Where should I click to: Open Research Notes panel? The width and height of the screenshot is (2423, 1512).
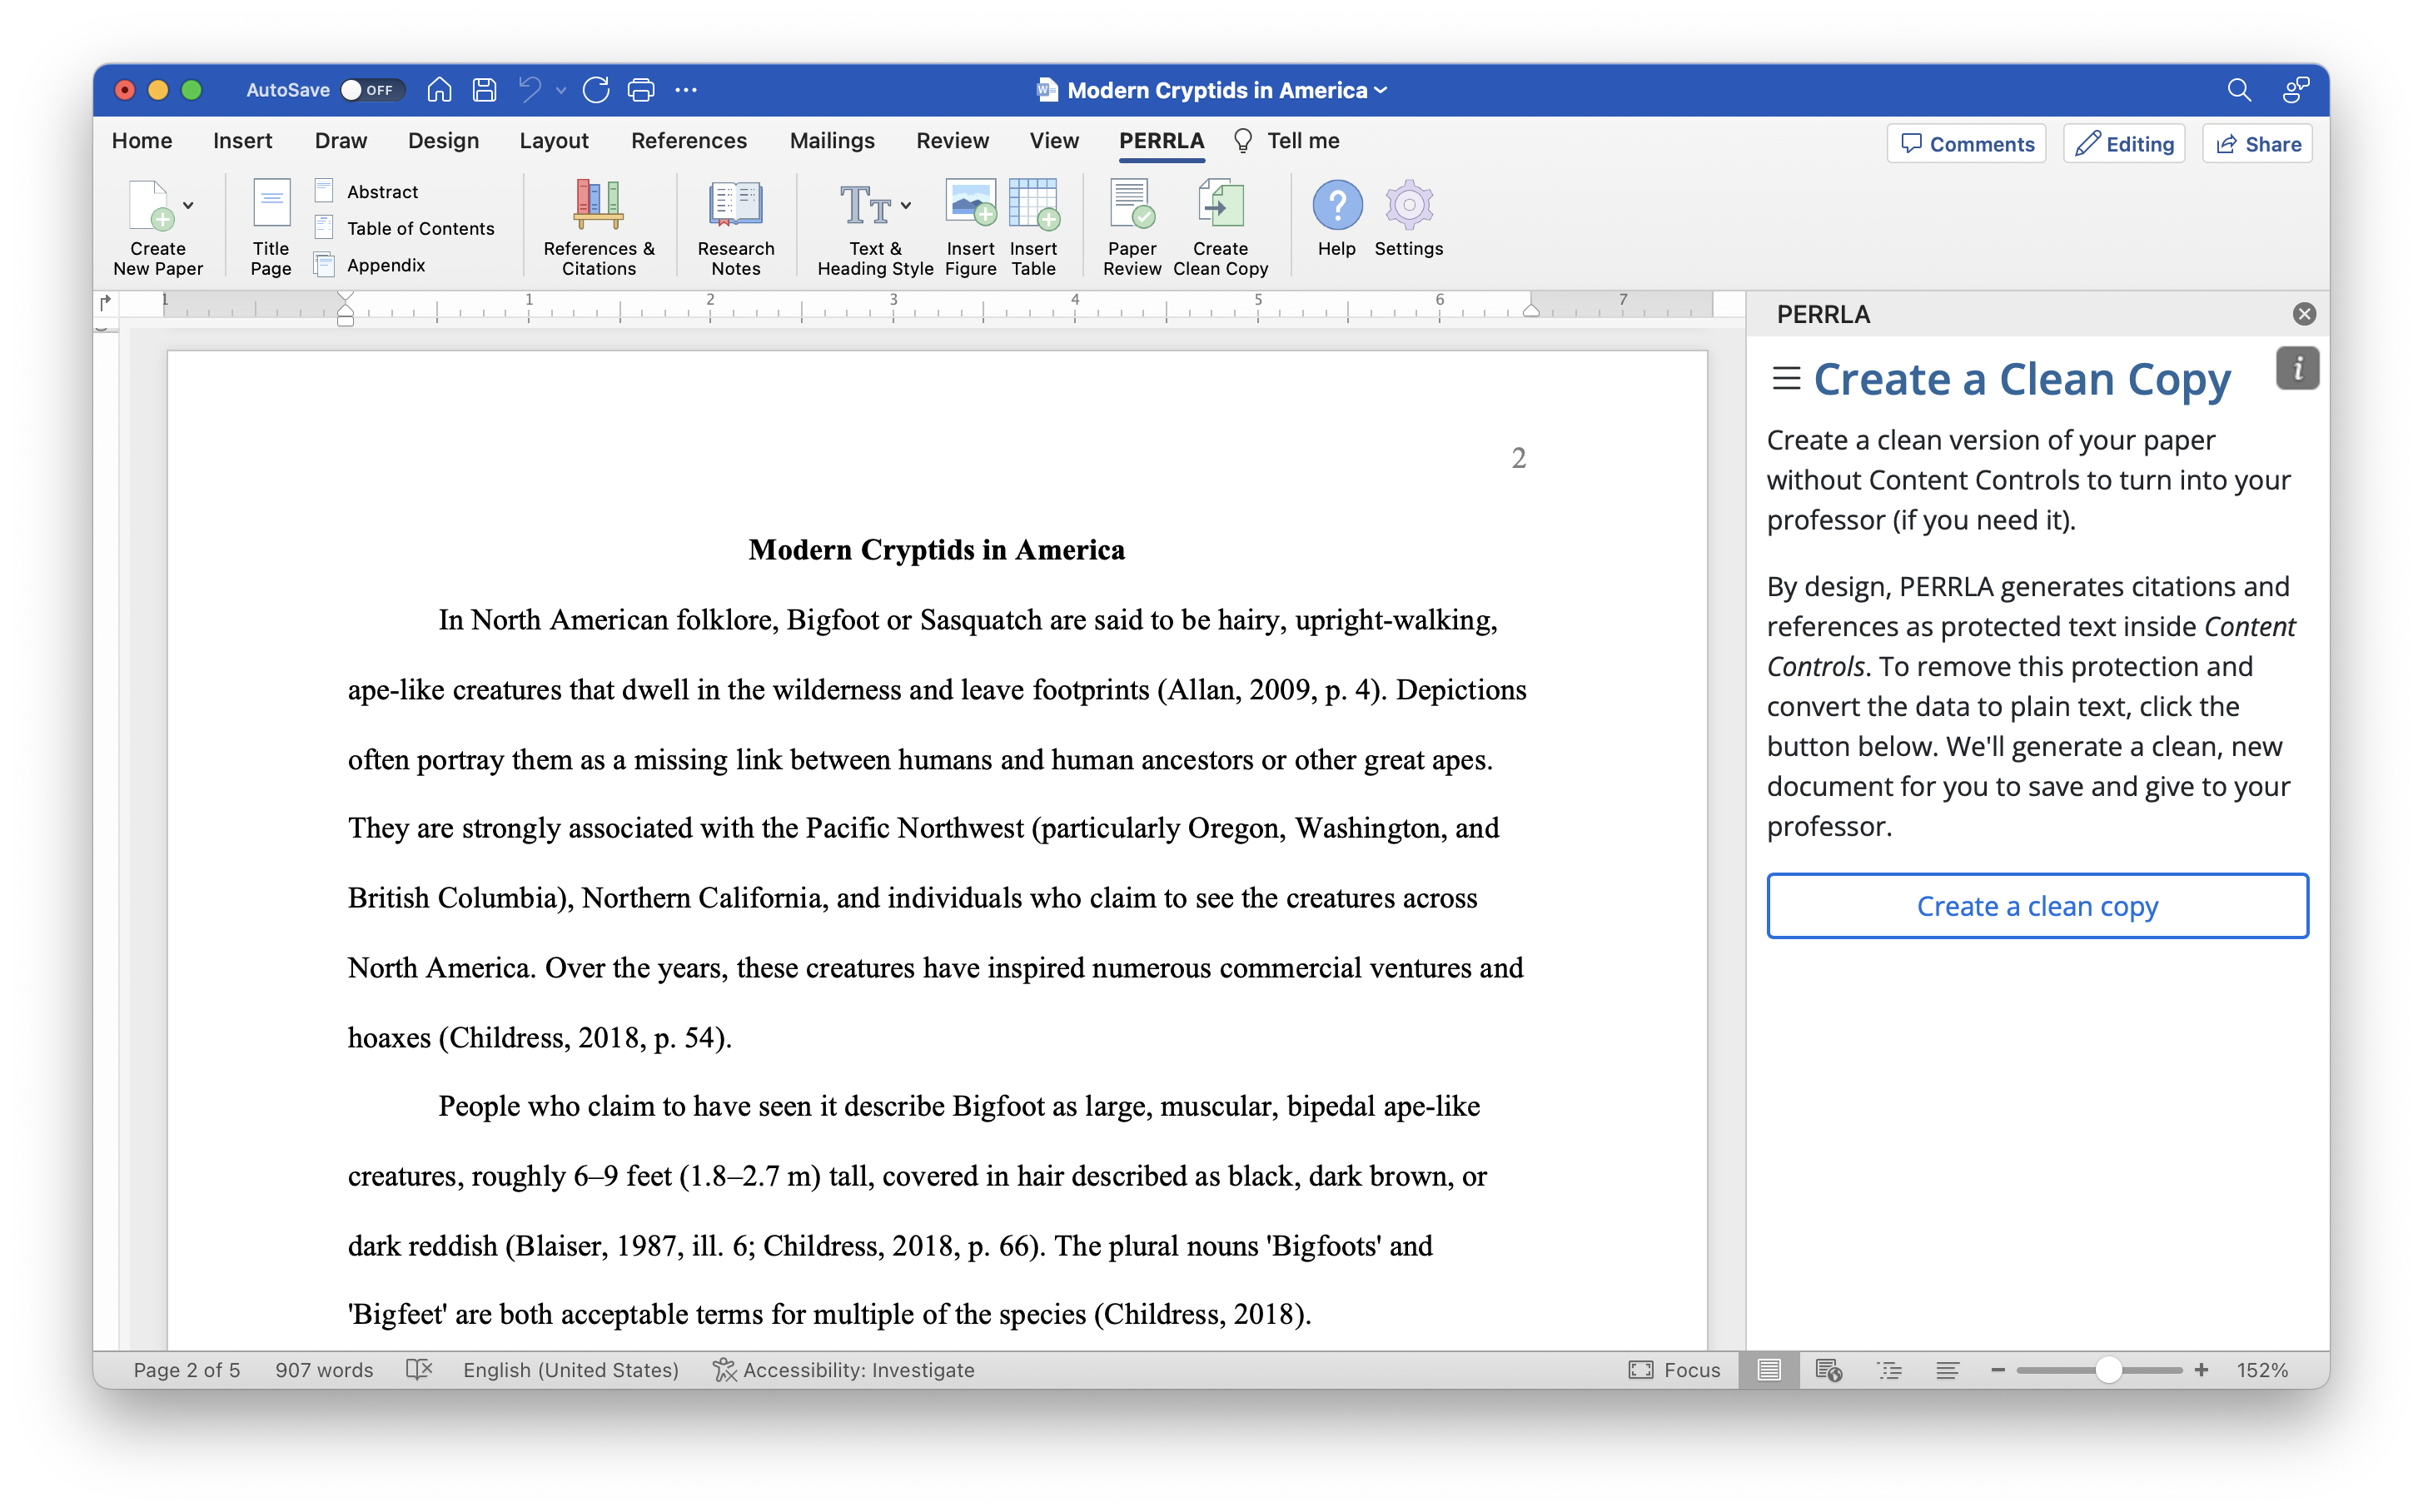click(735, 226)
